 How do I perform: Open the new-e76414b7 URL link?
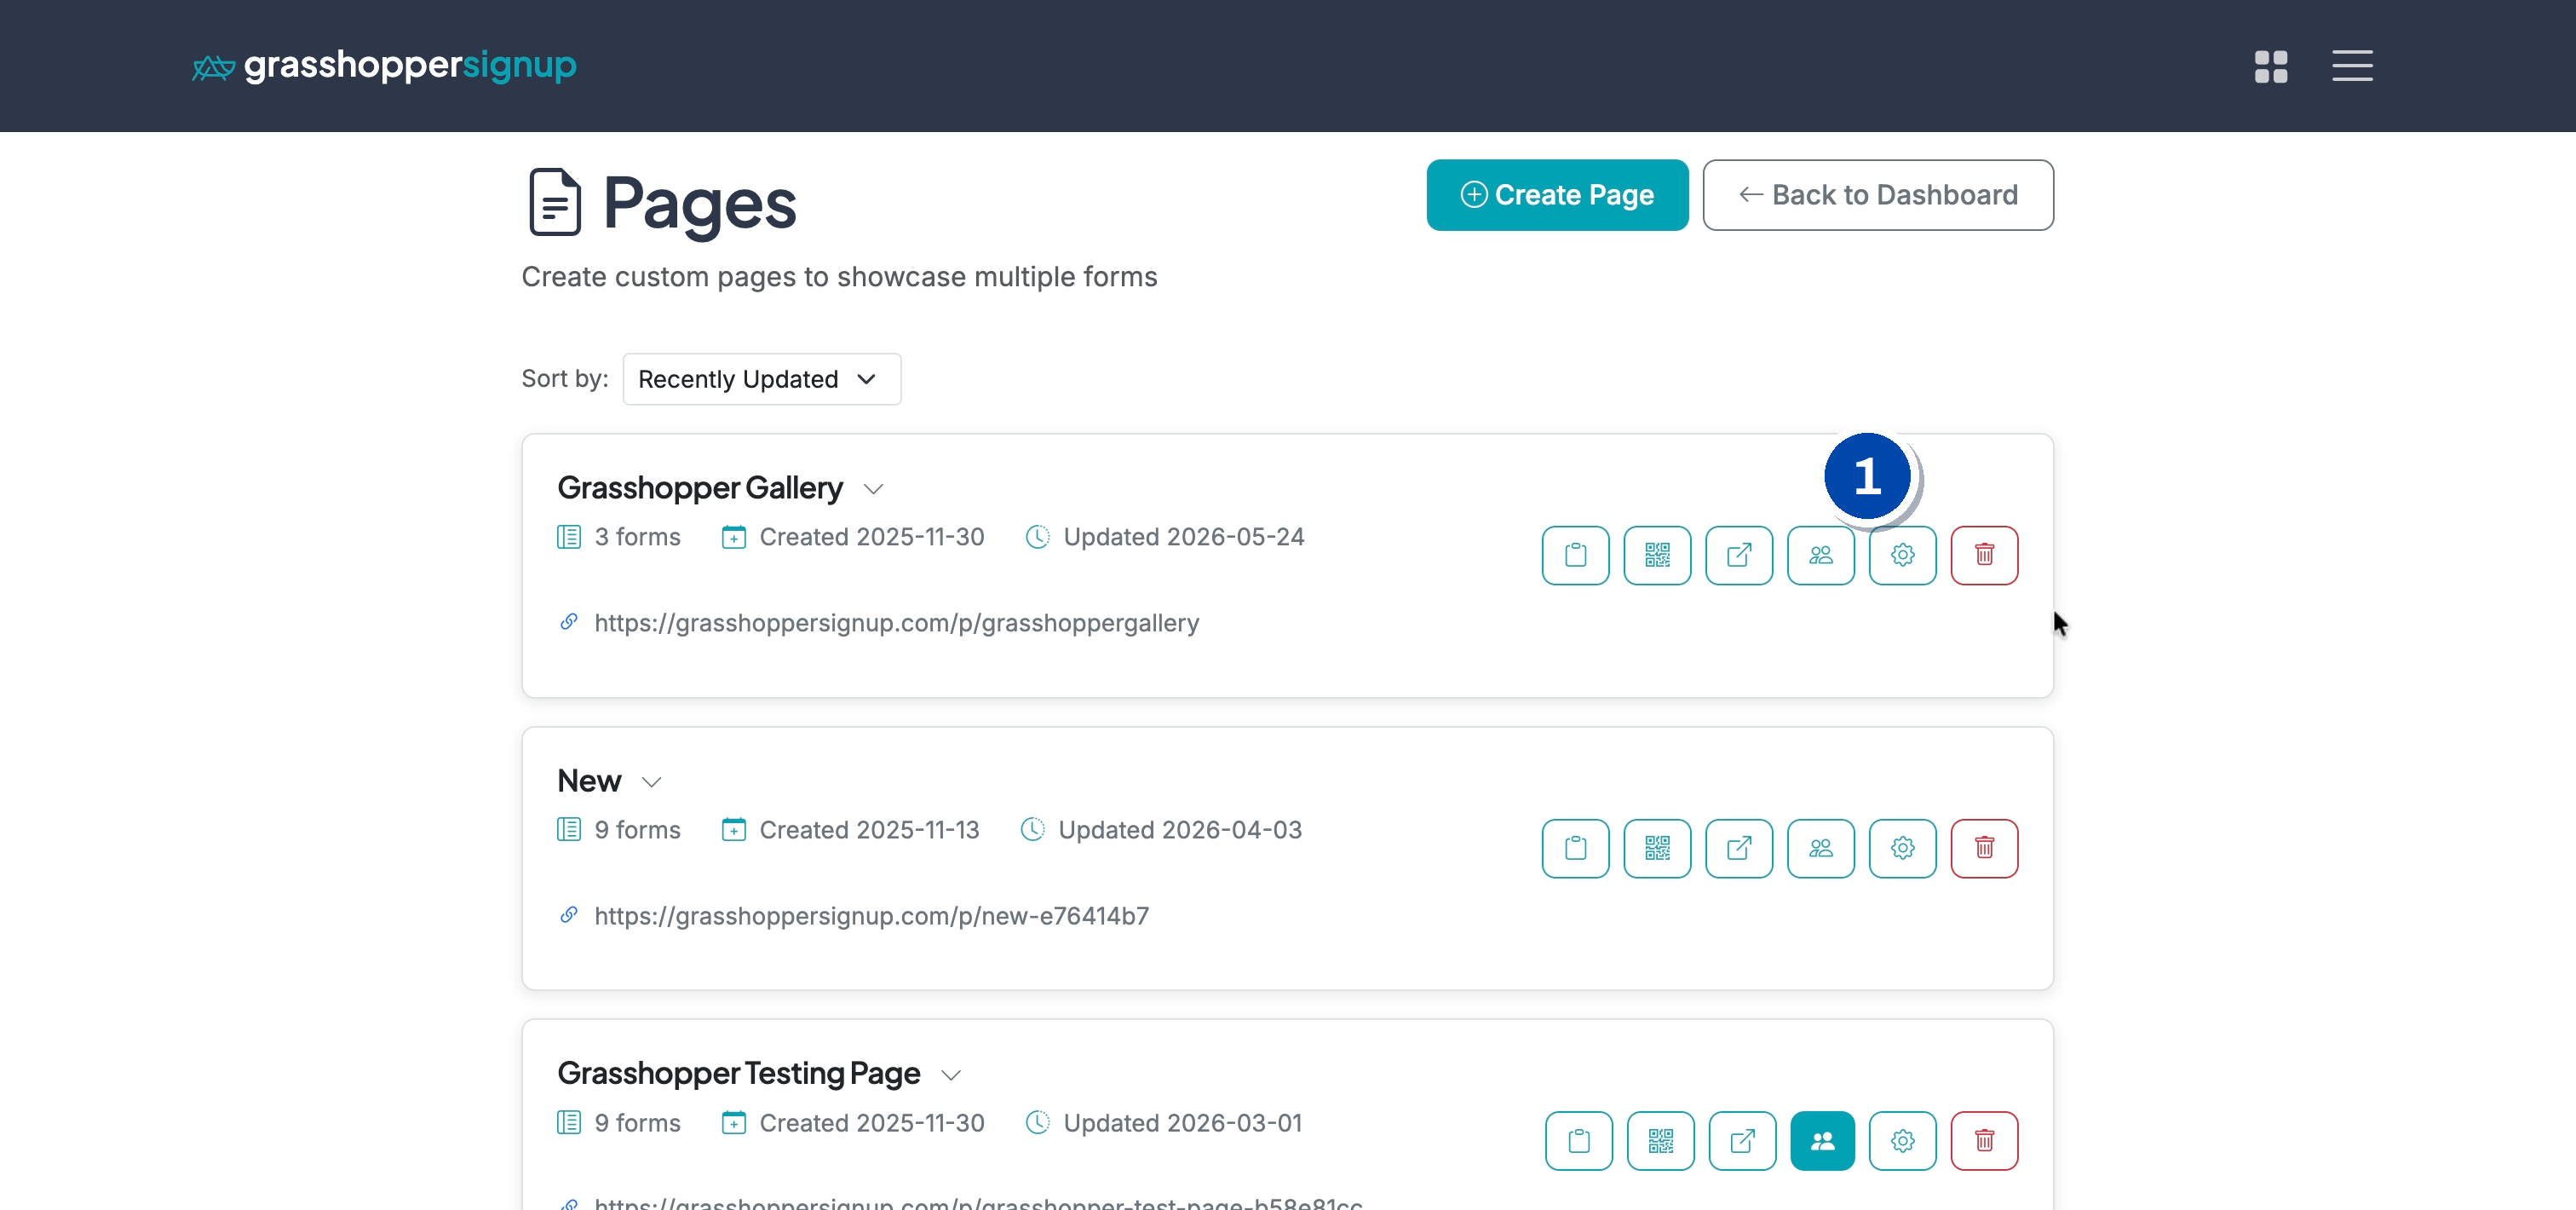871,916
